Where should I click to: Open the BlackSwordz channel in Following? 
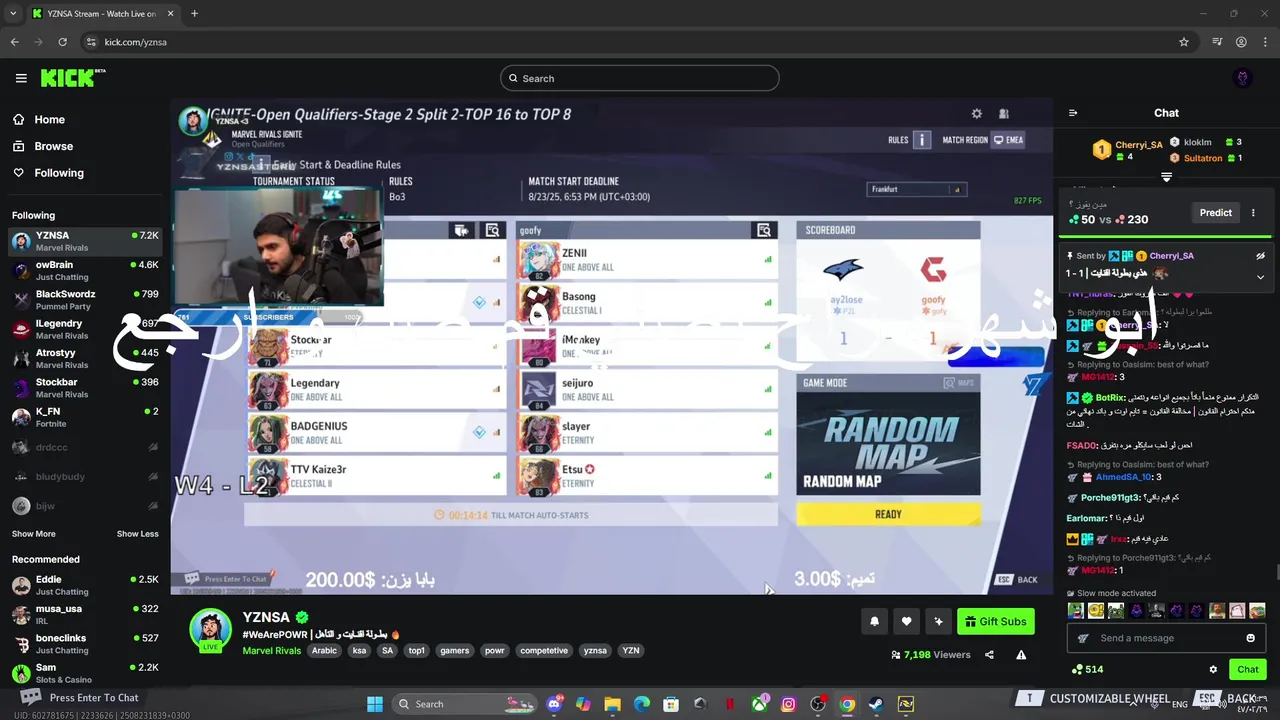[85, 300]
